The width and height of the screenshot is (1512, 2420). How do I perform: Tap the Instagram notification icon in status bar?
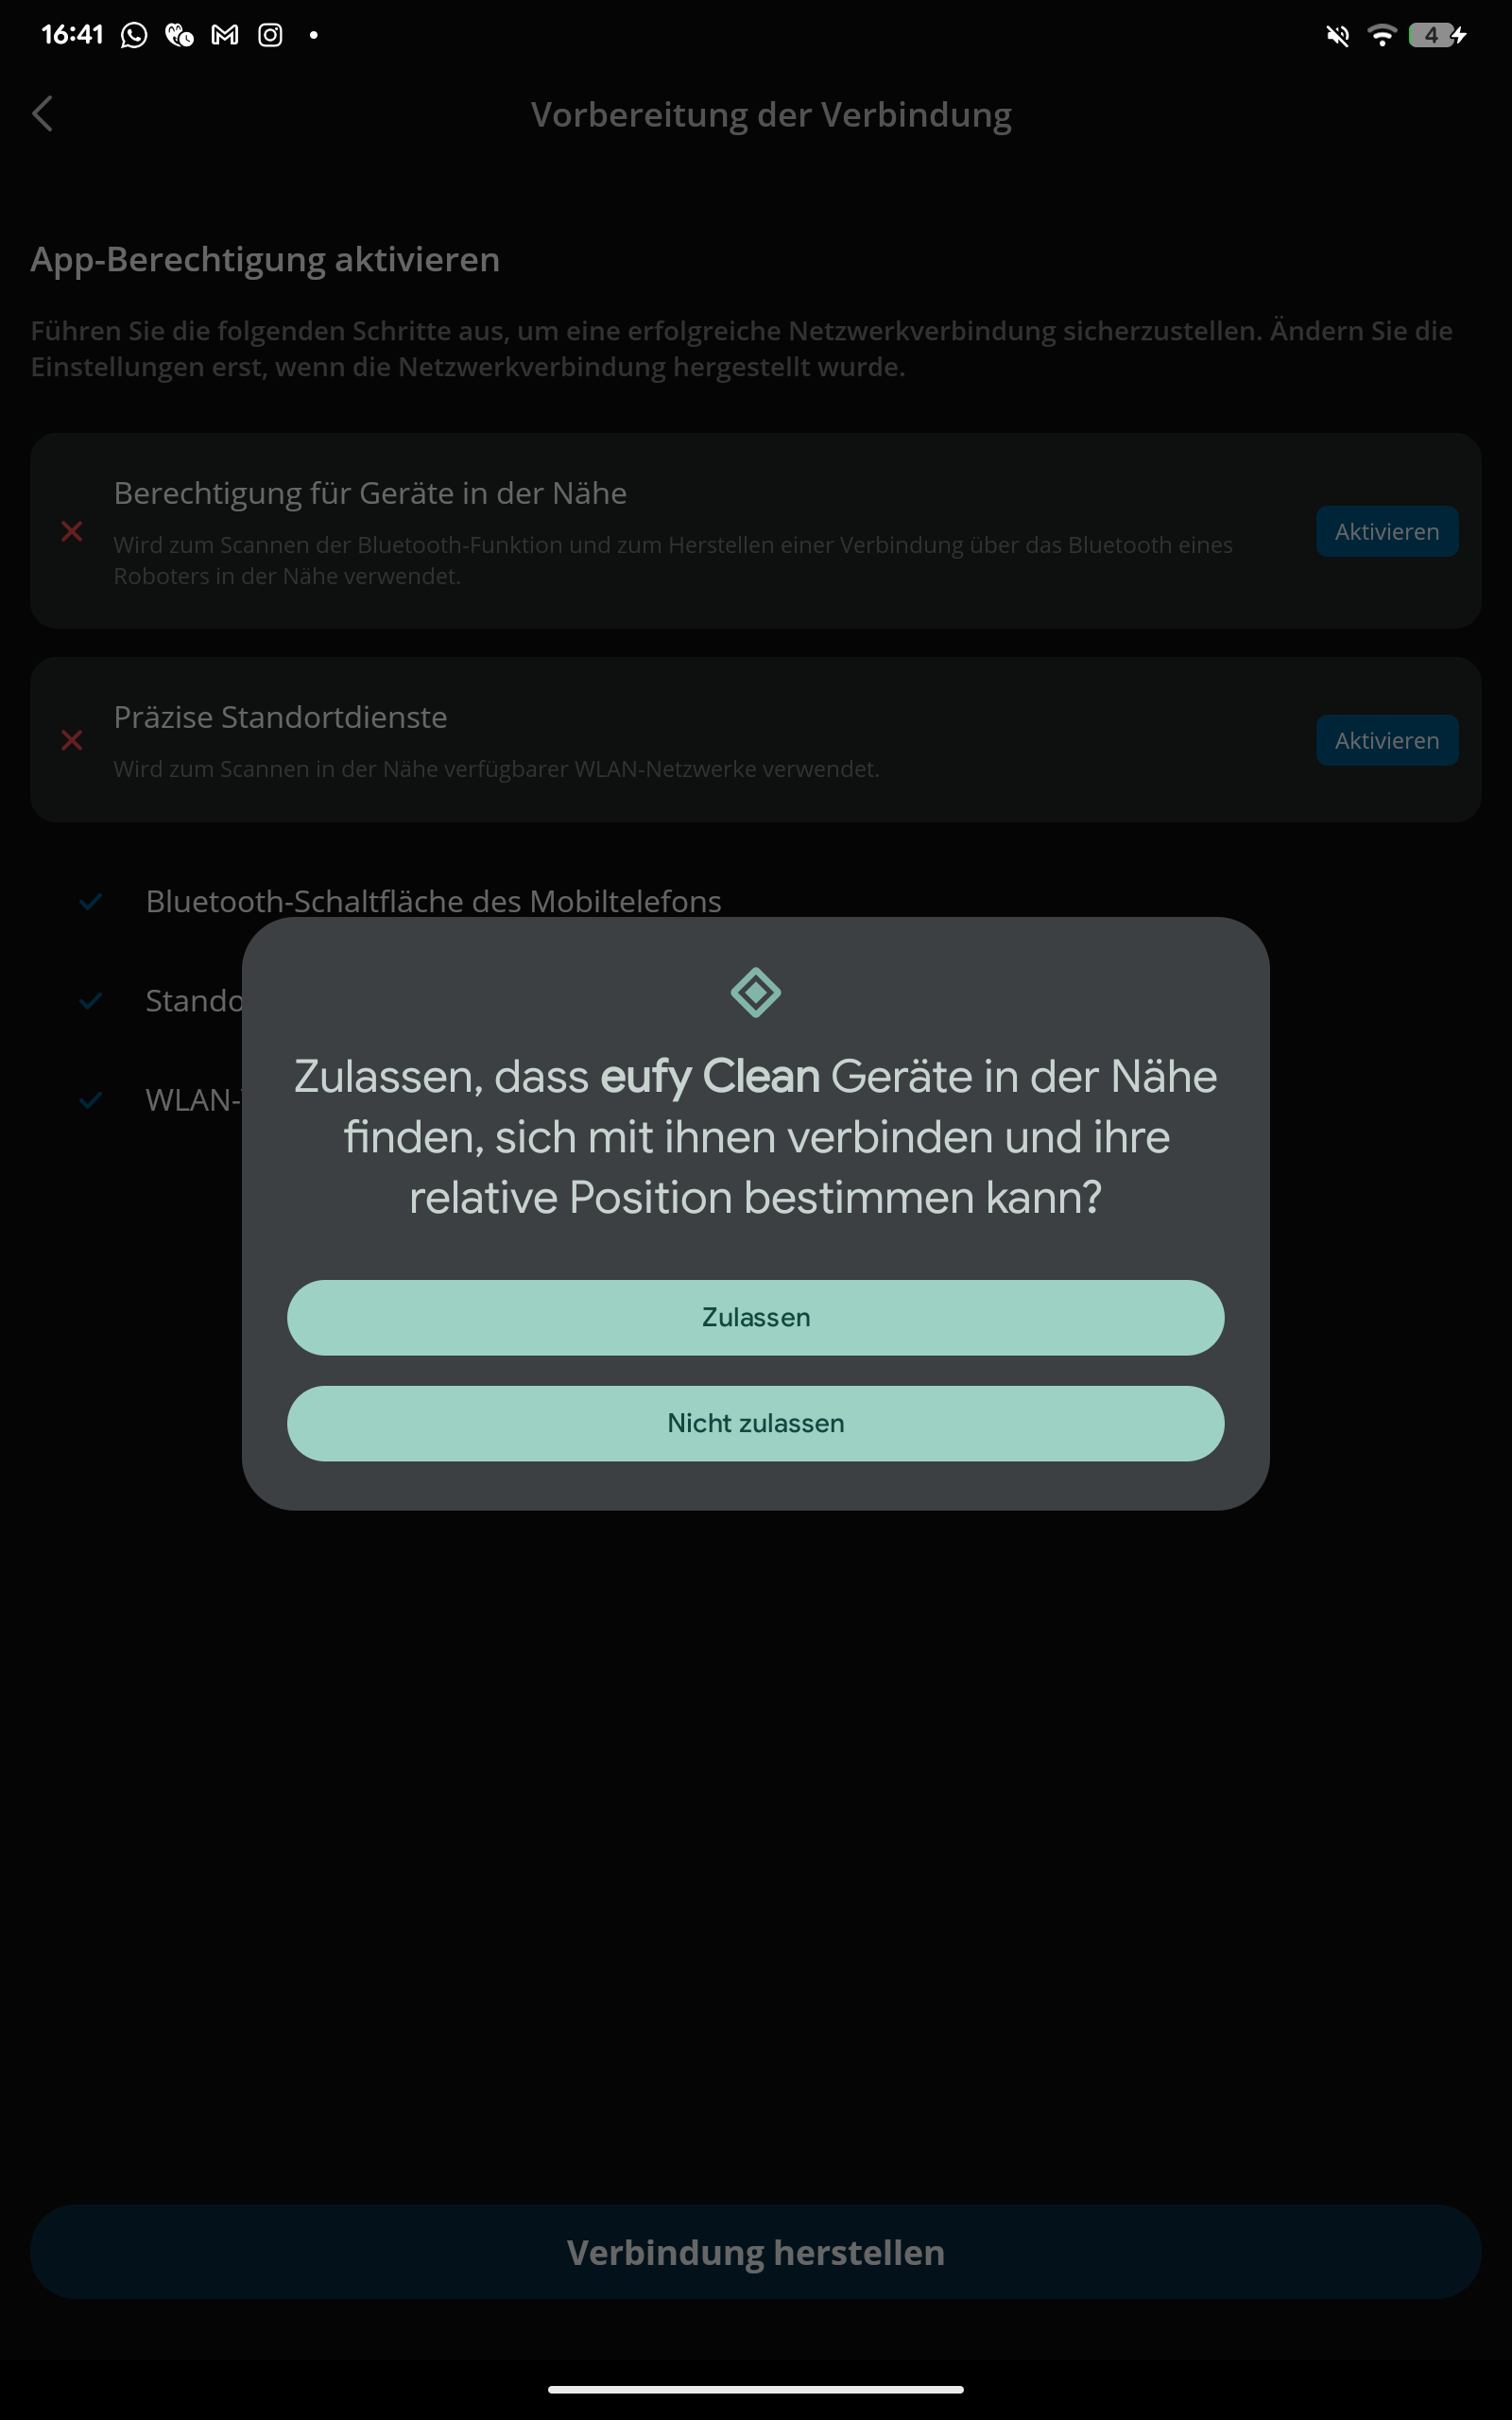[270, 35]
